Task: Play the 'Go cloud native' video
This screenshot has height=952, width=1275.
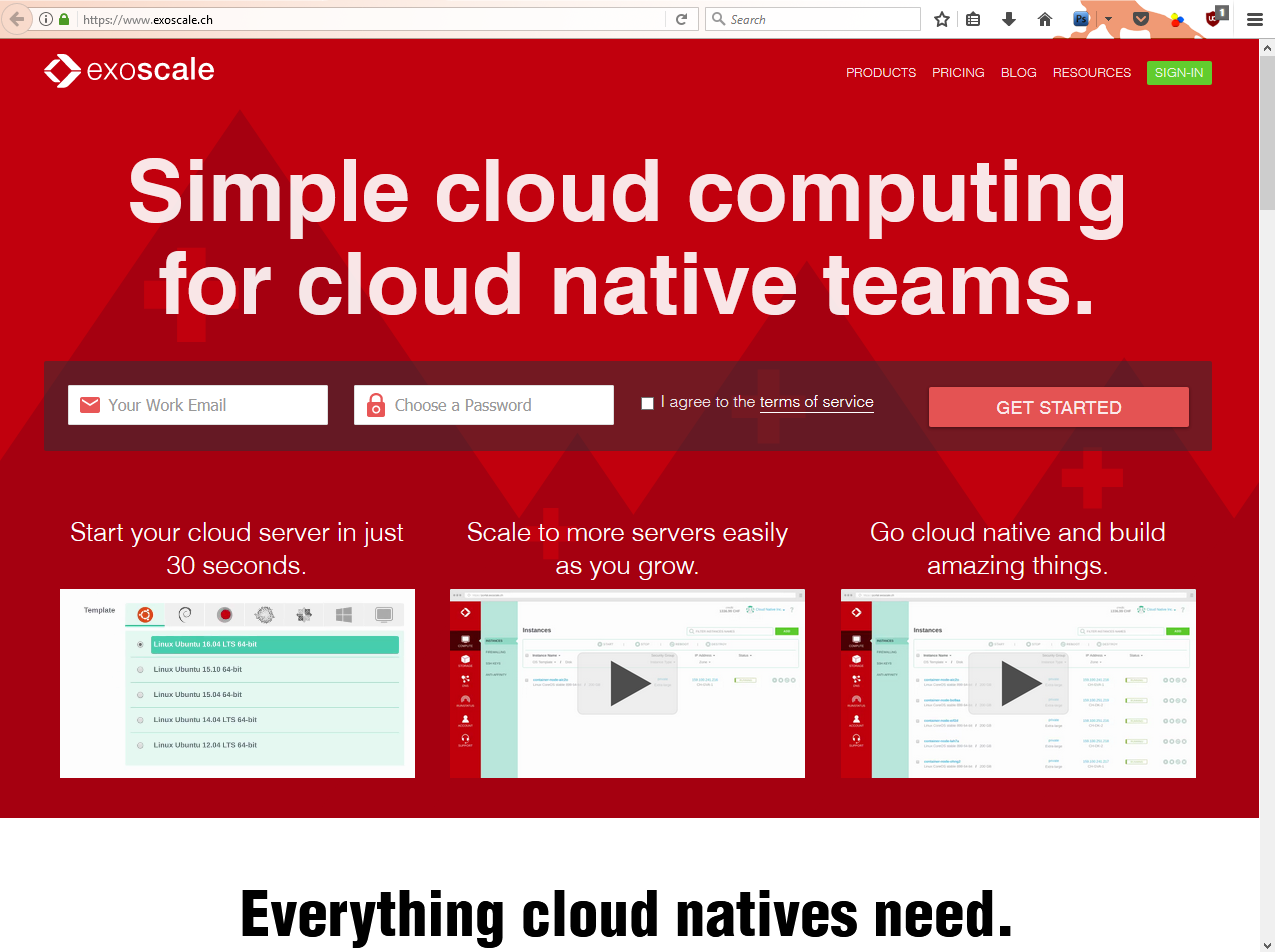Action: (x=1018, y=683)
